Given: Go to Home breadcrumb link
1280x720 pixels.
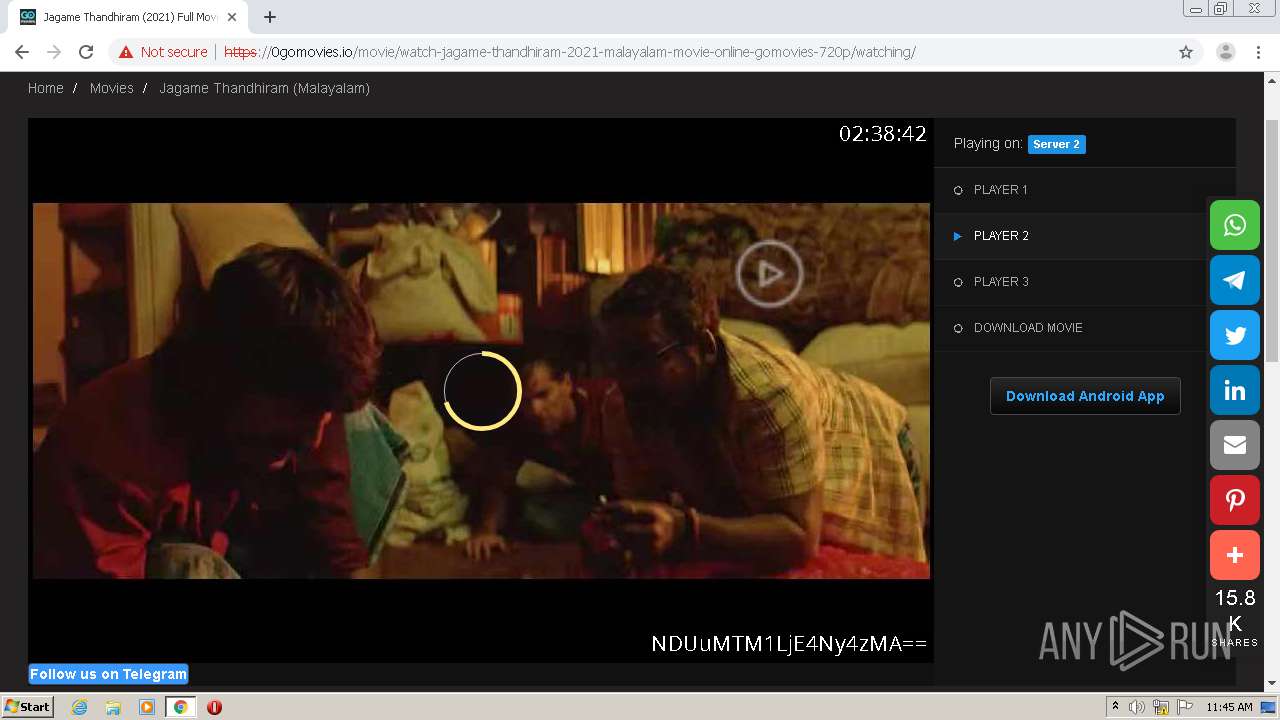Looking at the screenshot, I should tap(46, 88).
